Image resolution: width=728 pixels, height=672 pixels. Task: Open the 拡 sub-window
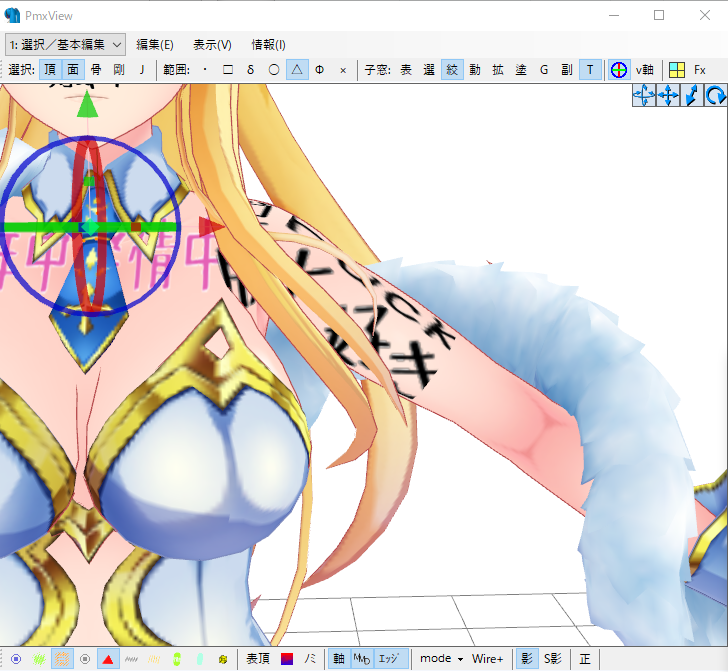(498, 70)
